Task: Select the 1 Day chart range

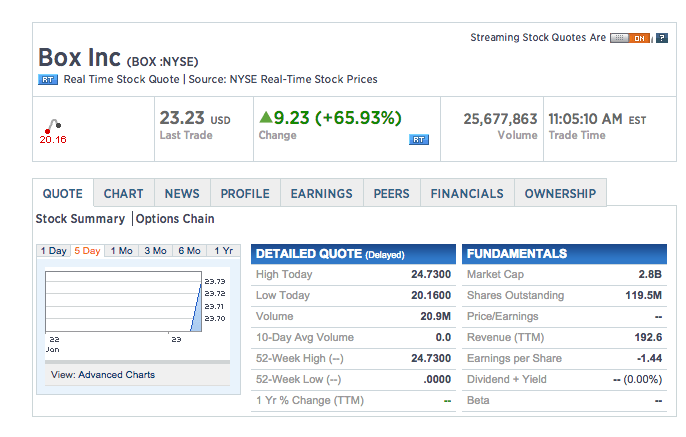Action: click(53, 251)
